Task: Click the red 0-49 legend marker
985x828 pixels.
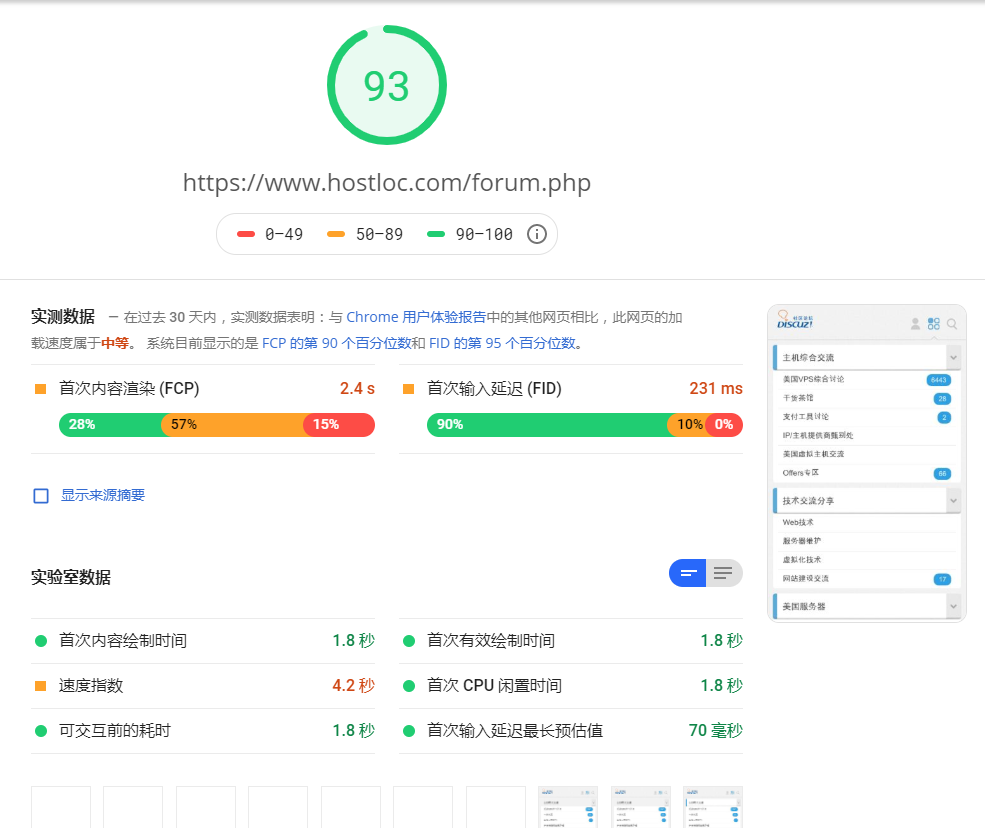Action: tap(246, 234)
